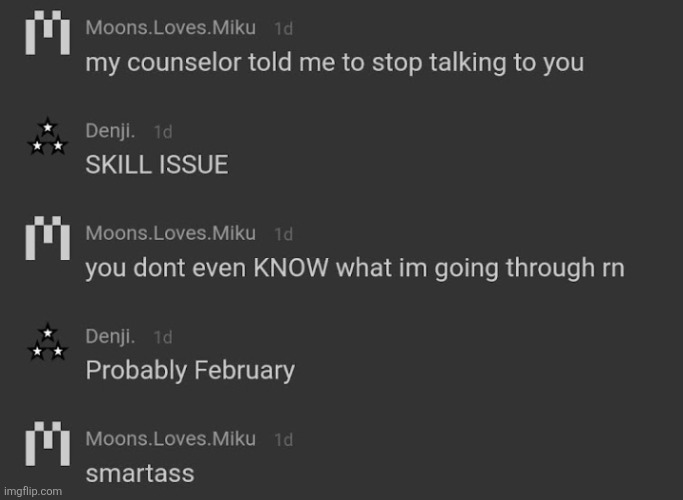Click Moons.Loves.Miku avatar beside smartass comment
This screenshot has width=683, height=500.
point(47,449)
